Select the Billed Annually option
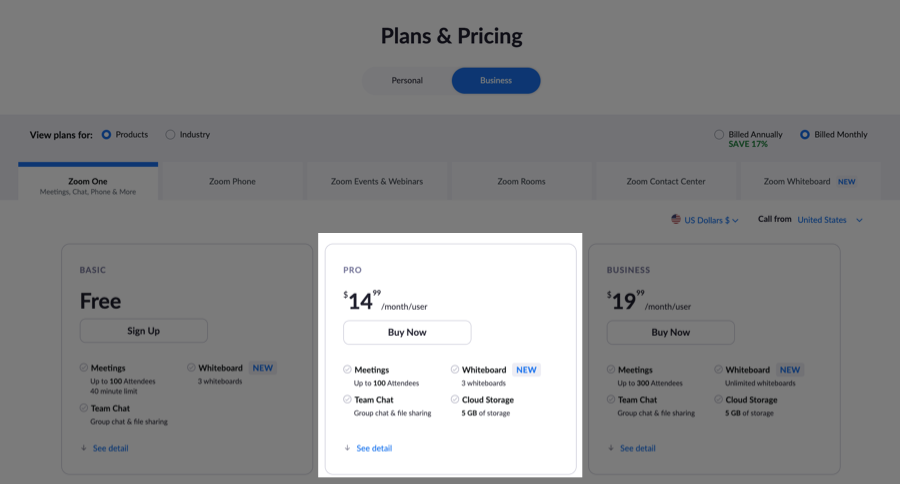Image resolution: width=900 pixels, height=484 pixels. click(x=719, y=134)
